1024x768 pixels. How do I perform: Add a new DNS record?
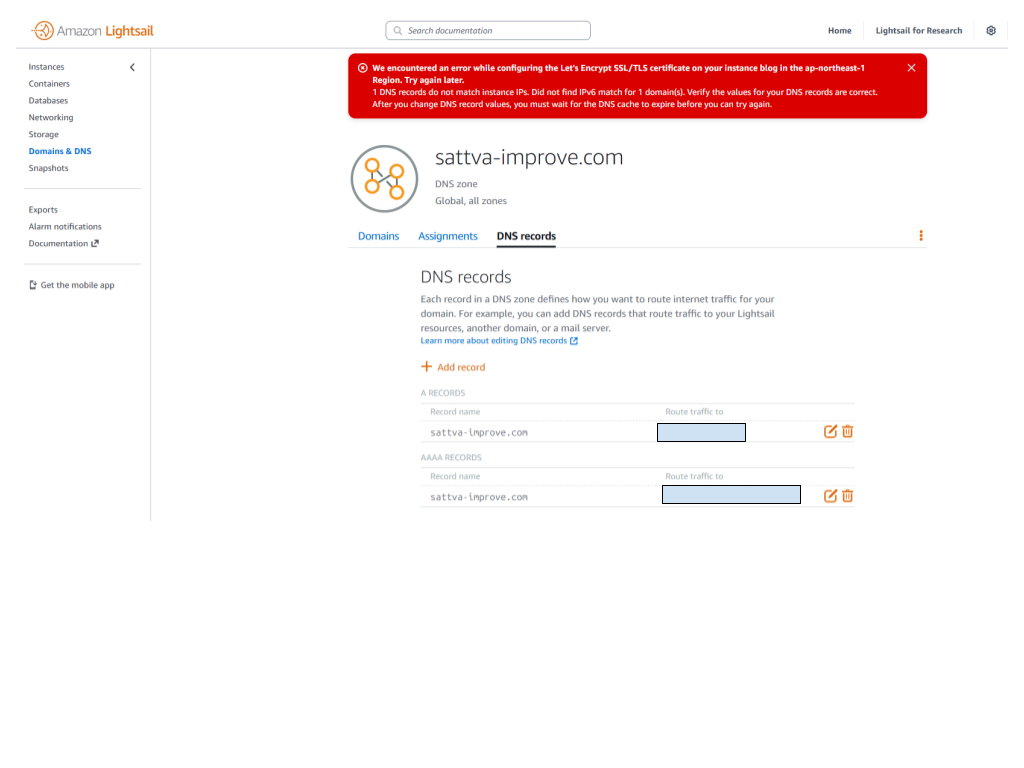click(x=453, y=367)
